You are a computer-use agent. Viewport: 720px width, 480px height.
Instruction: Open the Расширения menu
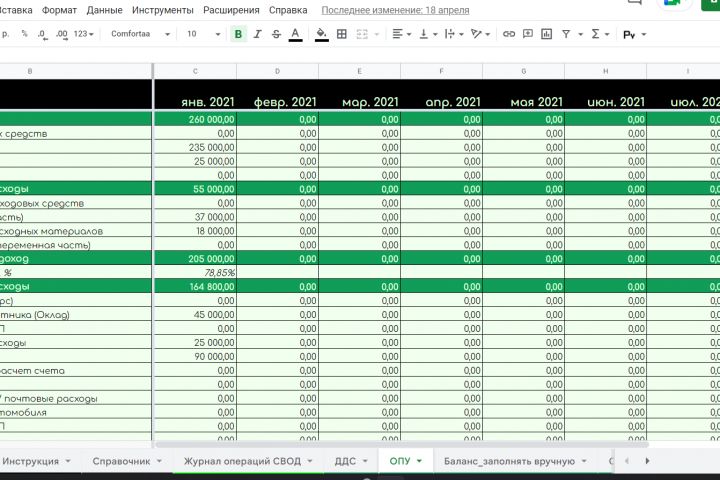point(231,10)
